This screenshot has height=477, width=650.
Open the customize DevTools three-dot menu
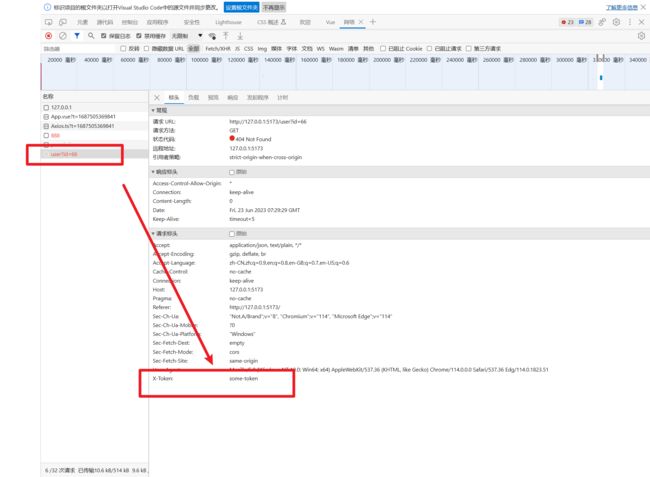(630, 22)
